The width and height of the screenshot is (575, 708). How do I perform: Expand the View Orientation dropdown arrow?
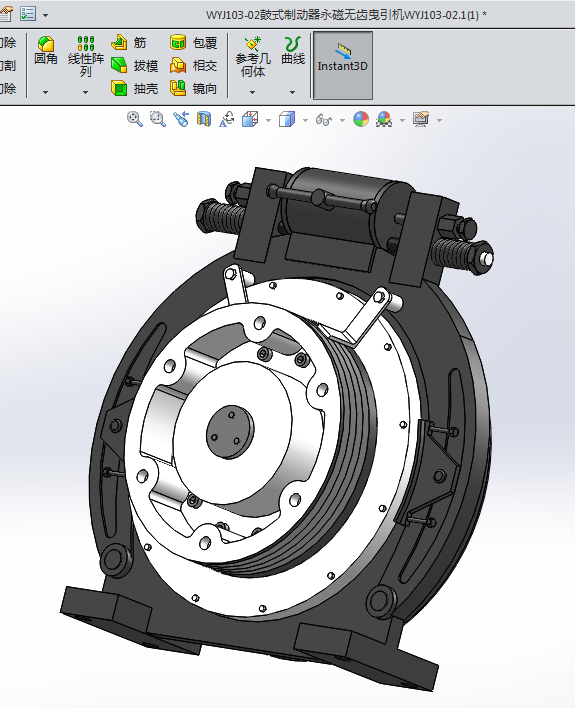(268, 120)
